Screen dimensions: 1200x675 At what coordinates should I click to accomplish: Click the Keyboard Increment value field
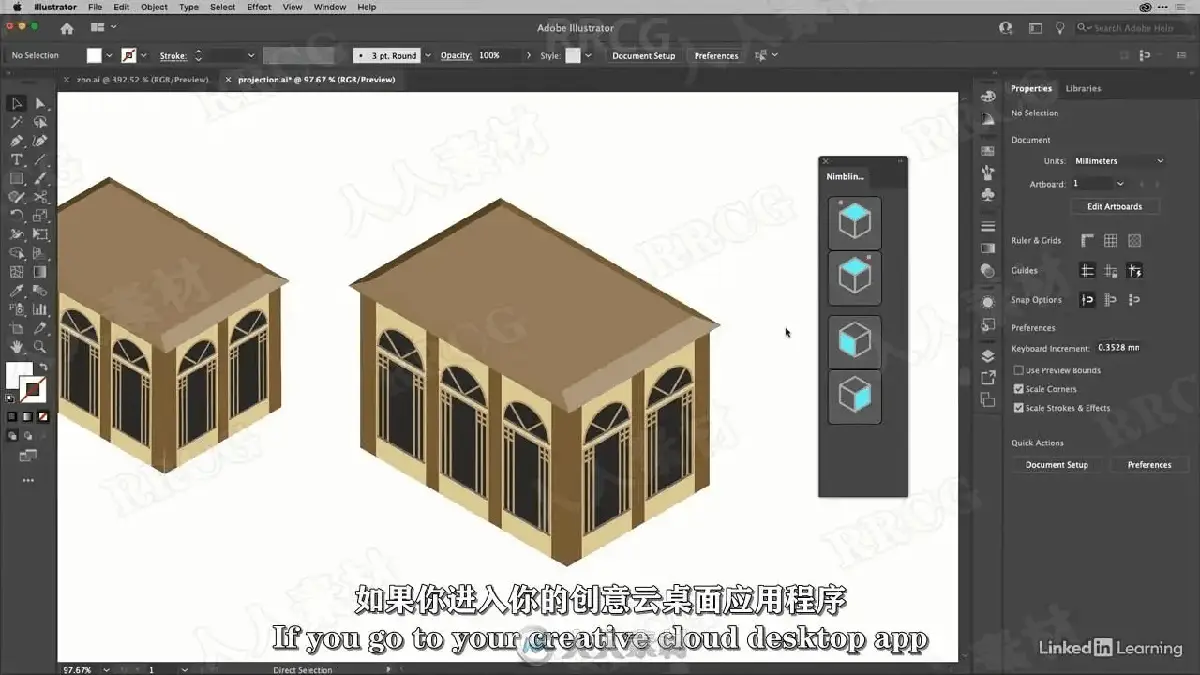point(1119,348)
